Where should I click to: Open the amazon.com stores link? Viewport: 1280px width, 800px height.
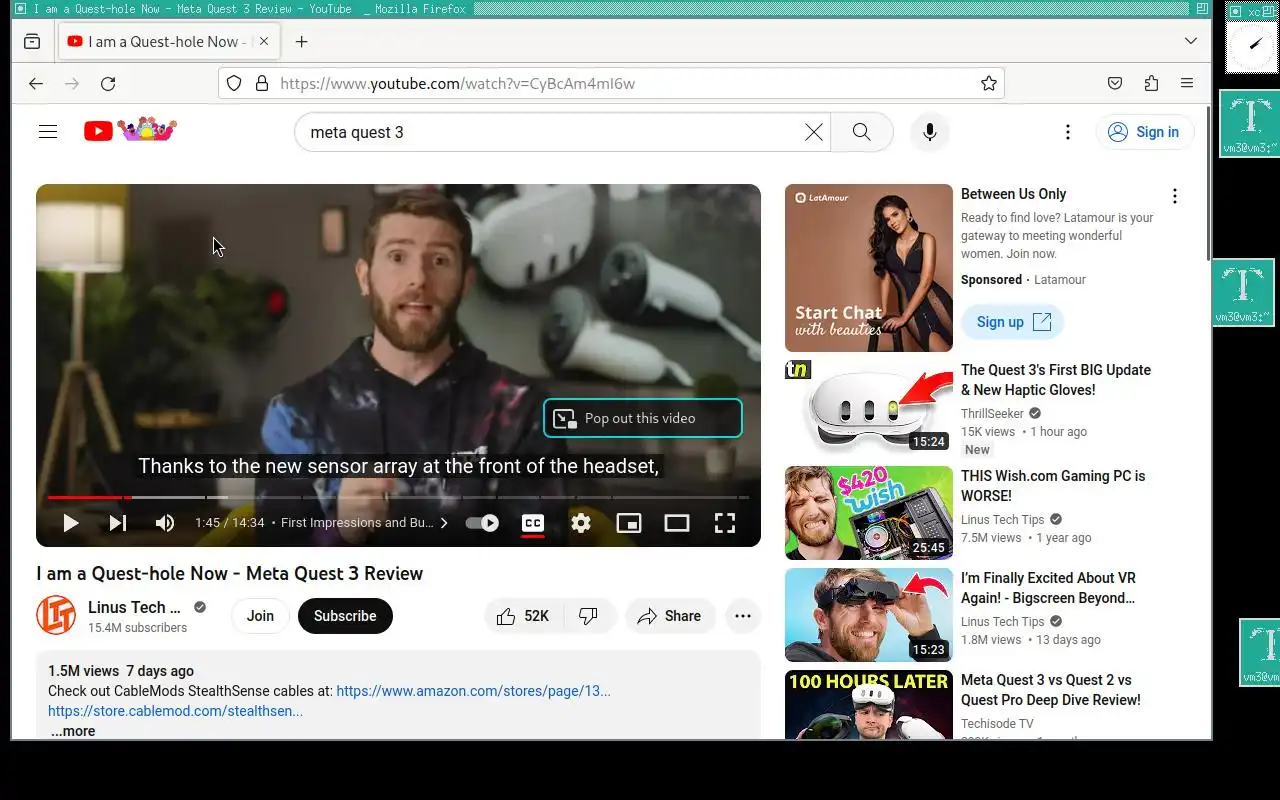(x=473, y=691)
